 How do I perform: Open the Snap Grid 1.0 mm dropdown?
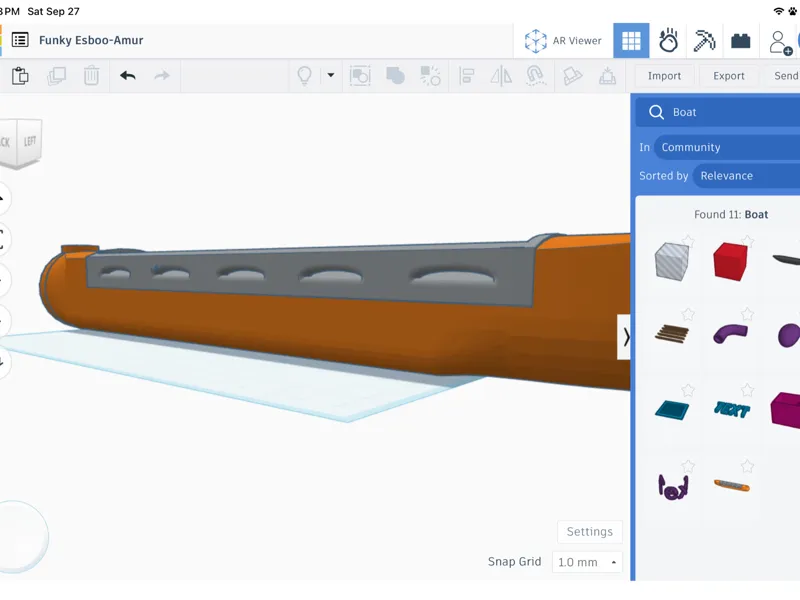pos(587,562)
